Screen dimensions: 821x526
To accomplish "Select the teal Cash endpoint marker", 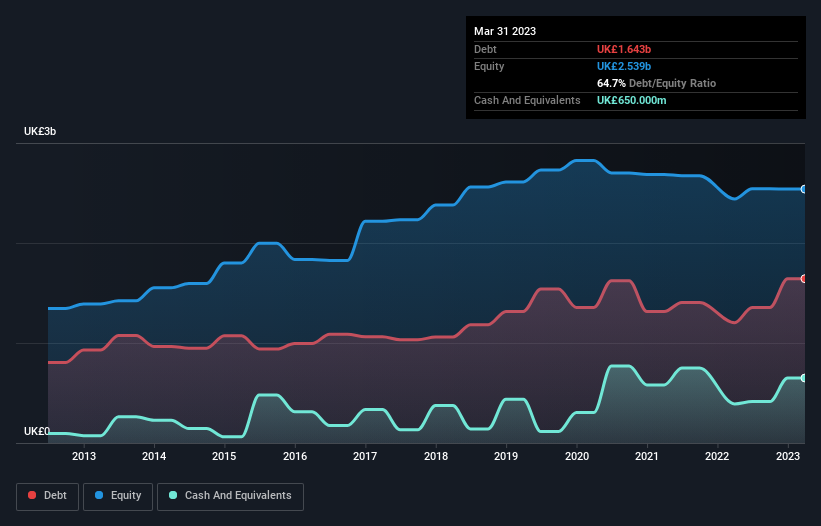I will (x=804, y=378).
